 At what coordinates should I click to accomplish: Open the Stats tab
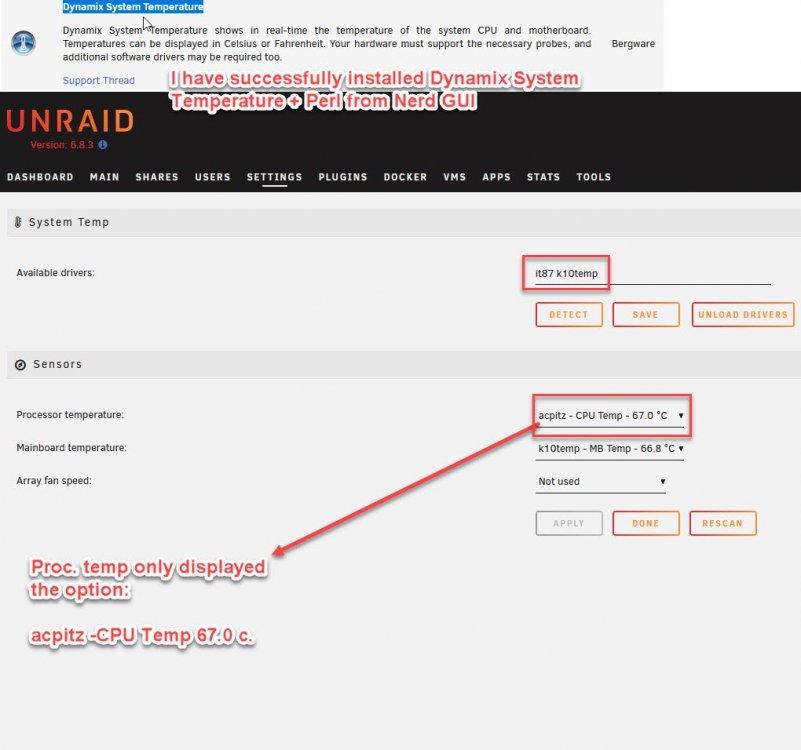click(544, 177)
